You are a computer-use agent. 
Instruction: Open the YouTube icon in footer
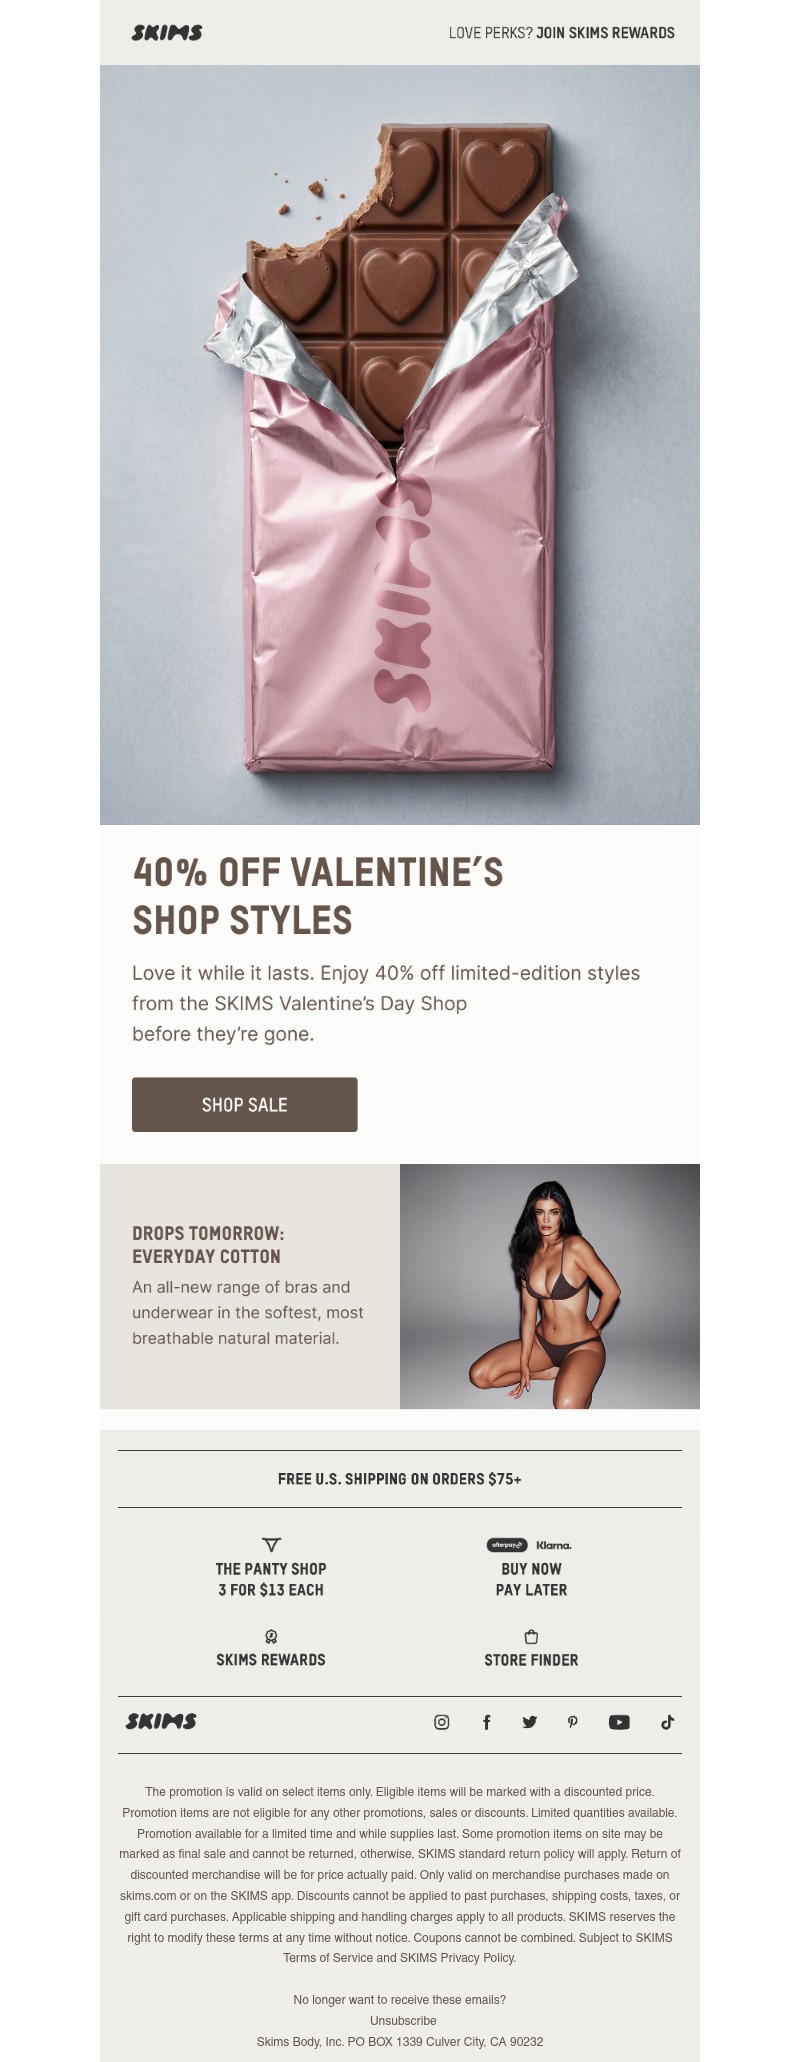point(619,1722)
